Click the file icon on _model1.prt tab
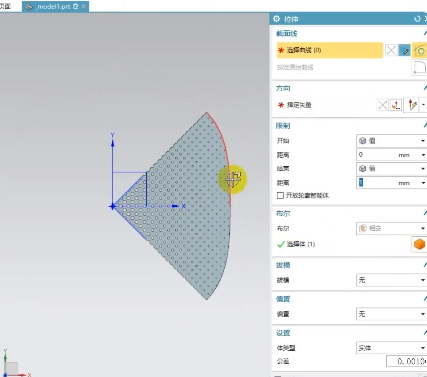Image resolution: width=427 pixels, height=377 pixels. (x=29, y=6)
